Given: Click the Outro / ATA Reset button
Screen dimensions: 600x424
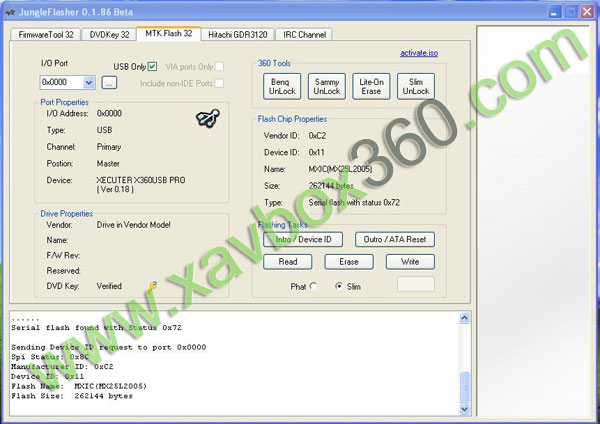Looking at the screenshot, I should pos(395,240).
